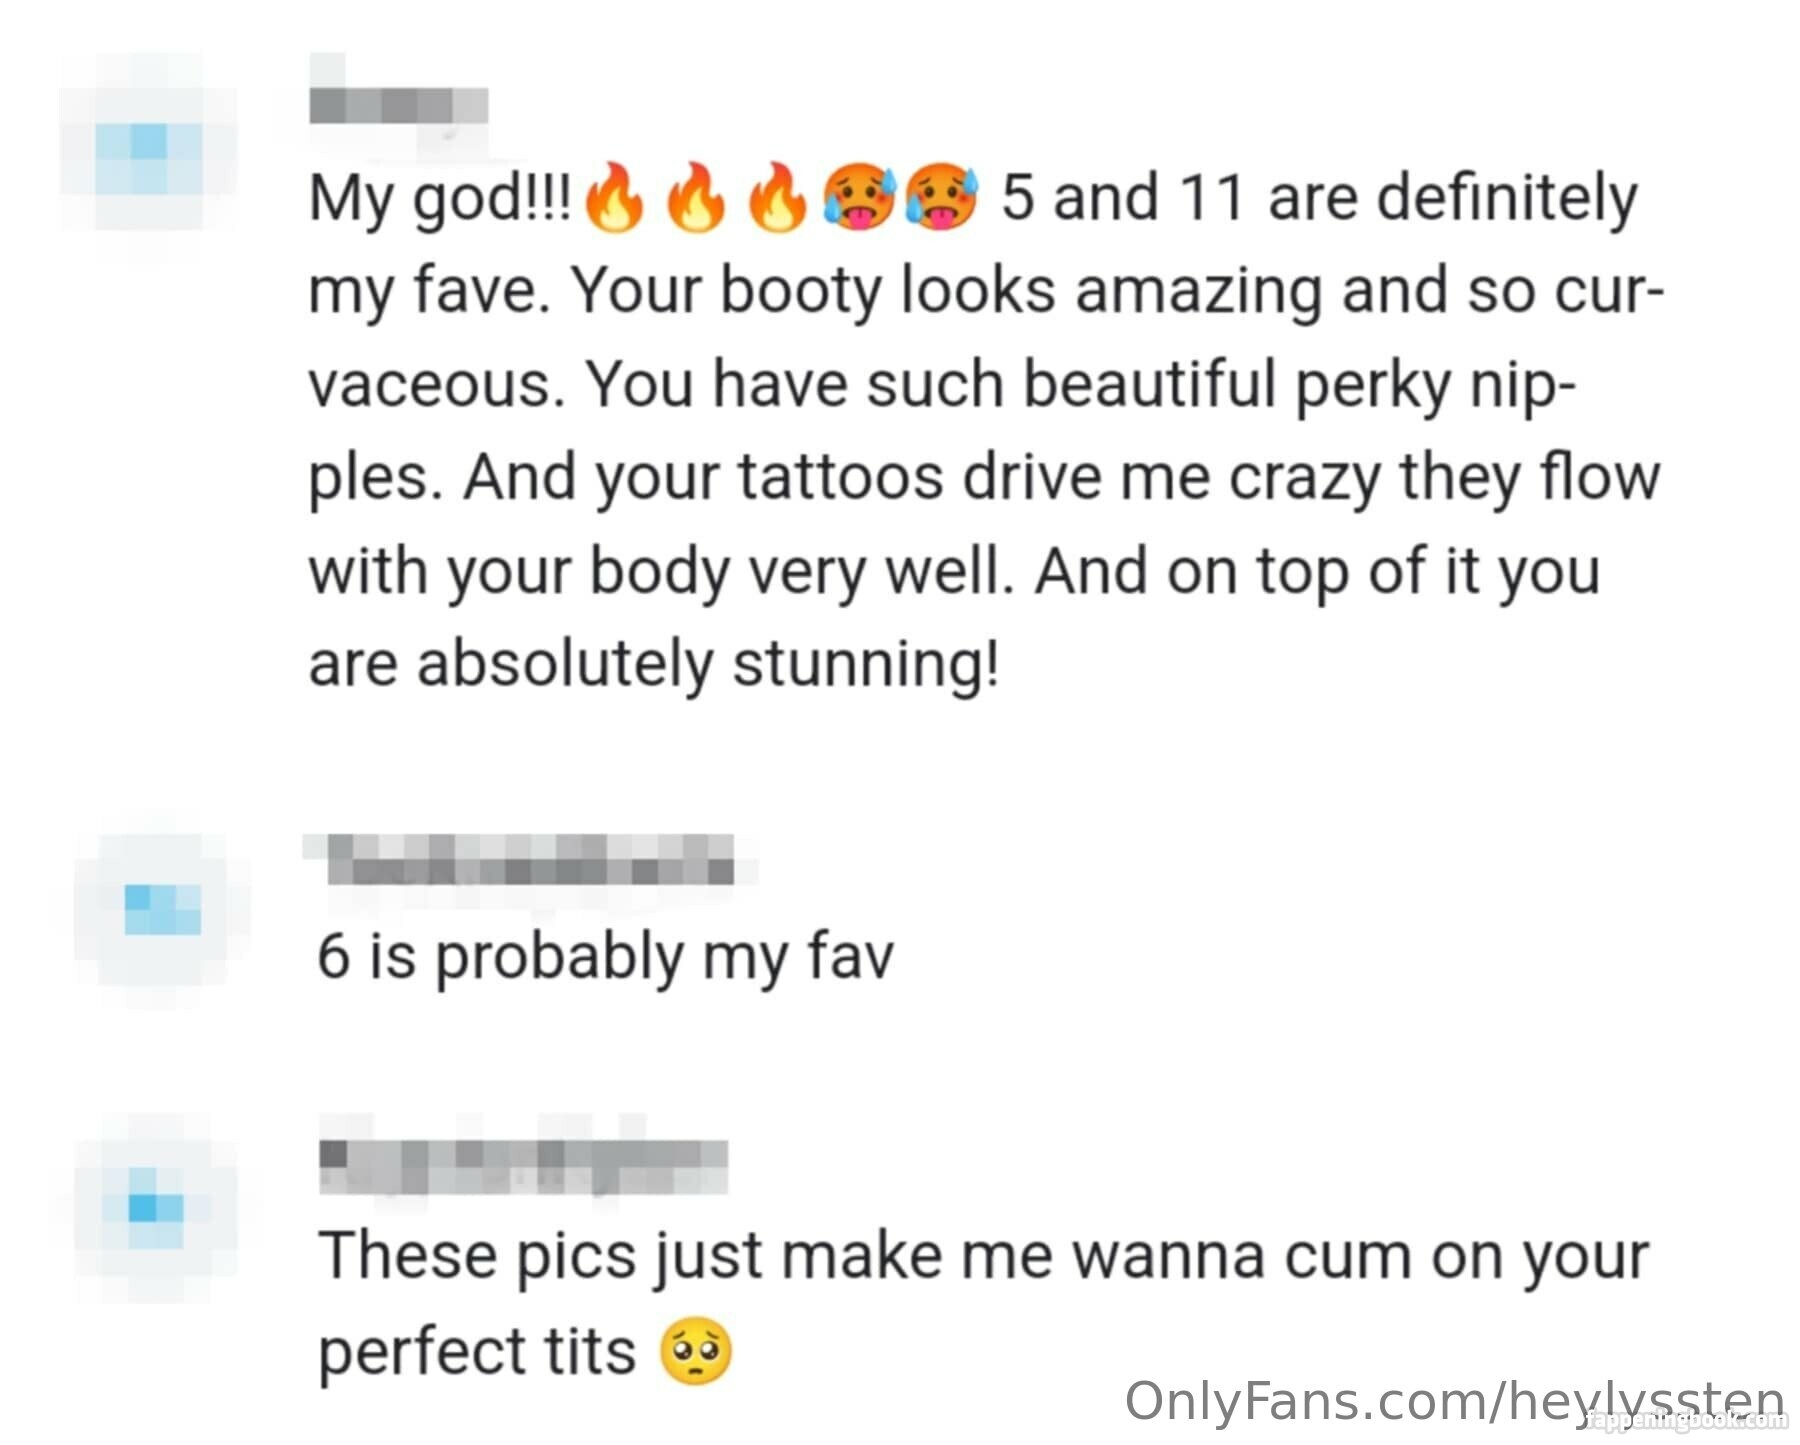Screen dimensions: 1800x1445
Task: Click the second hot face emoji before '5 and 11'
Action: [941, 198]
